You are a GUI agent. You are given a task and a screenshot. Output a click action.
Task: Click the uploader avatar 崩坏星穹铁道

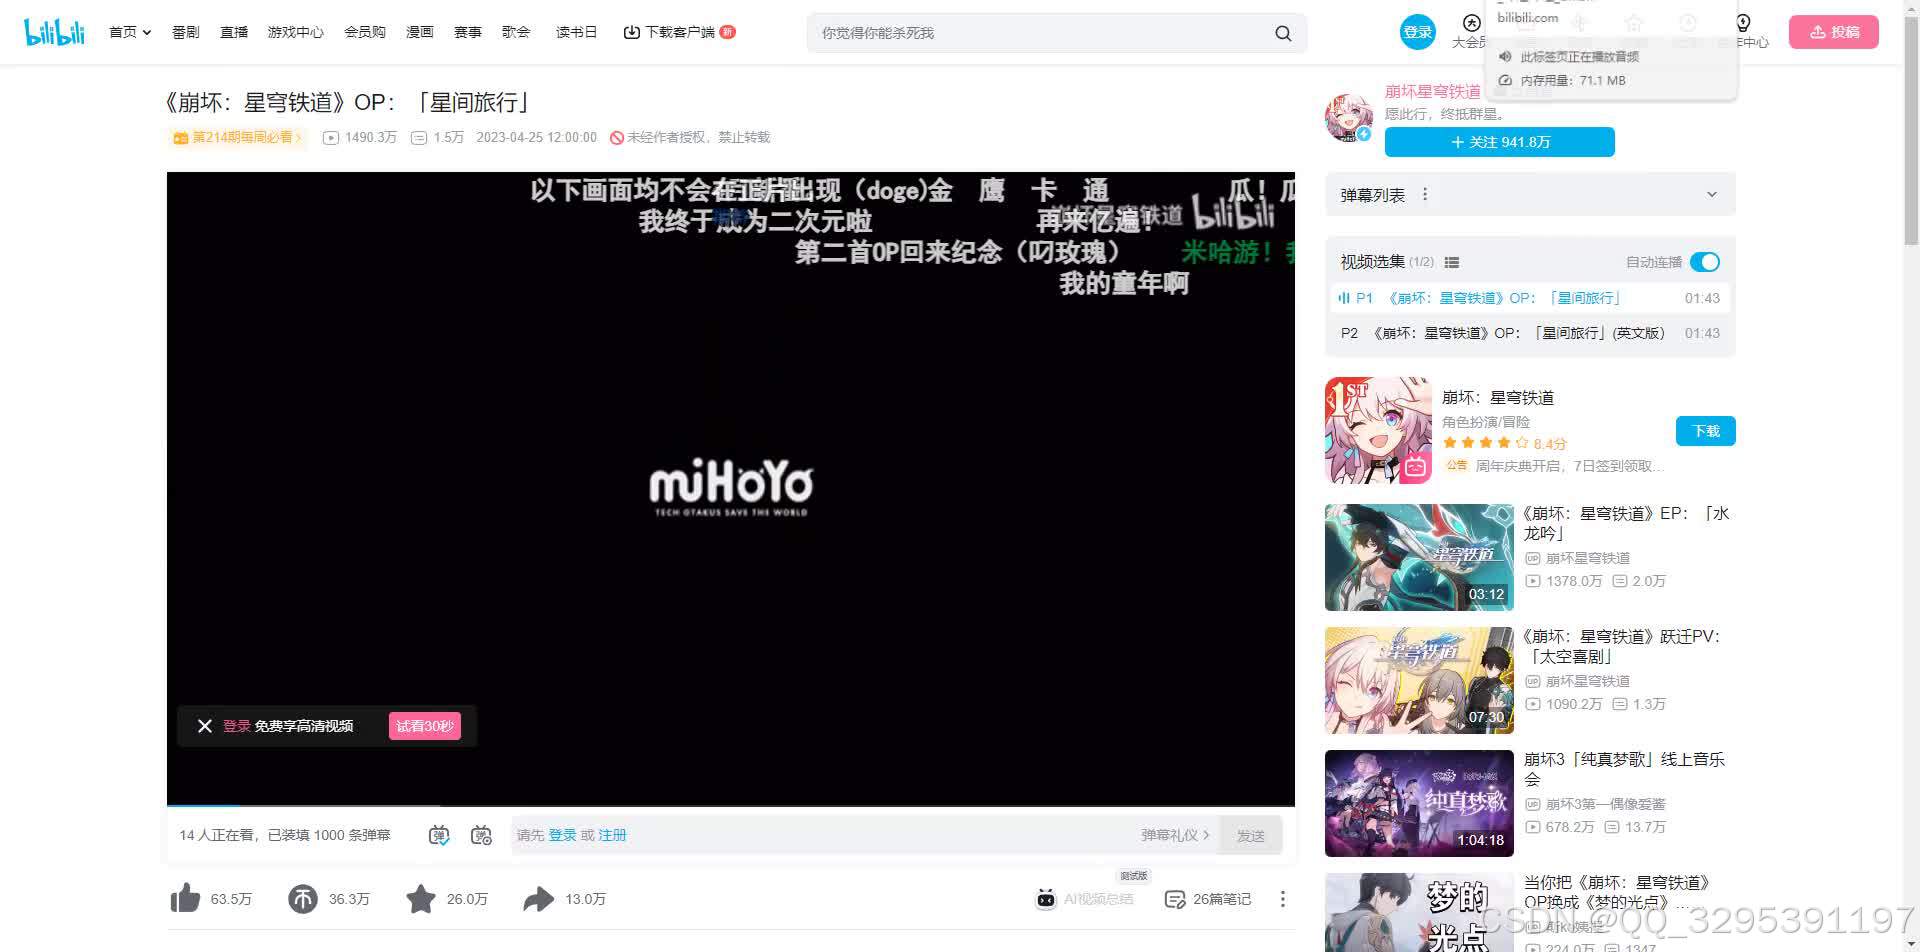point(1348,117)
